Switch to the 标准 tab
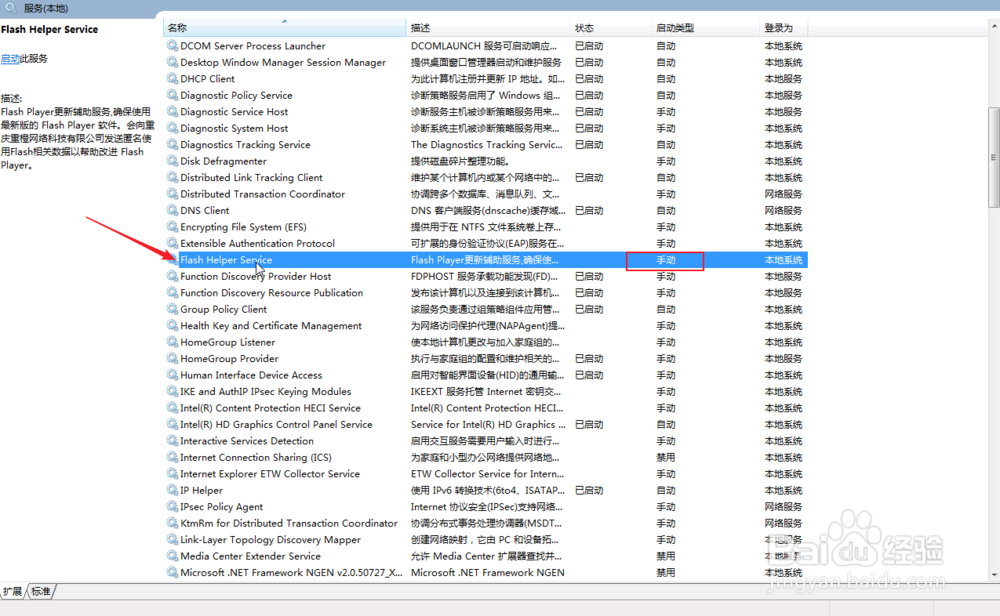 [41, 591]
